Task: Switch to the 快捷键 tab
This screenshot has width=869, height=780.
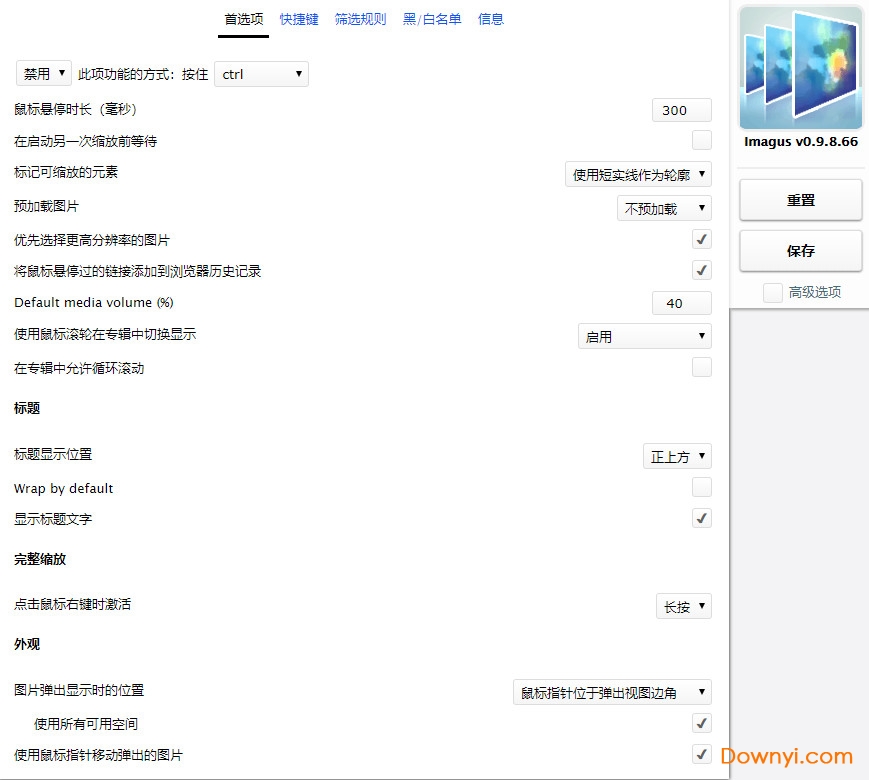Action: pos(299,19)
